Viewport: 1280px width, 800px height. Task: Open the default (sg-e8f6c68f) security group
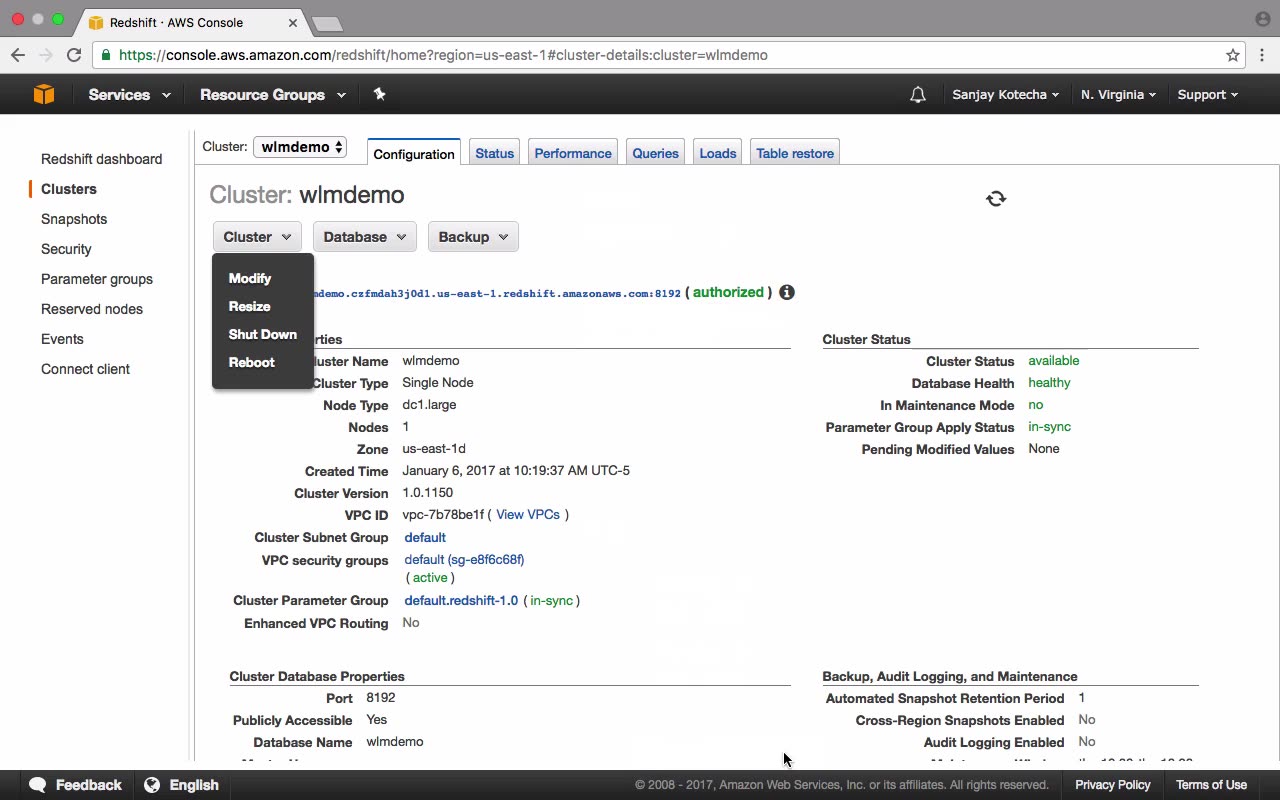(x=464, y=559)
